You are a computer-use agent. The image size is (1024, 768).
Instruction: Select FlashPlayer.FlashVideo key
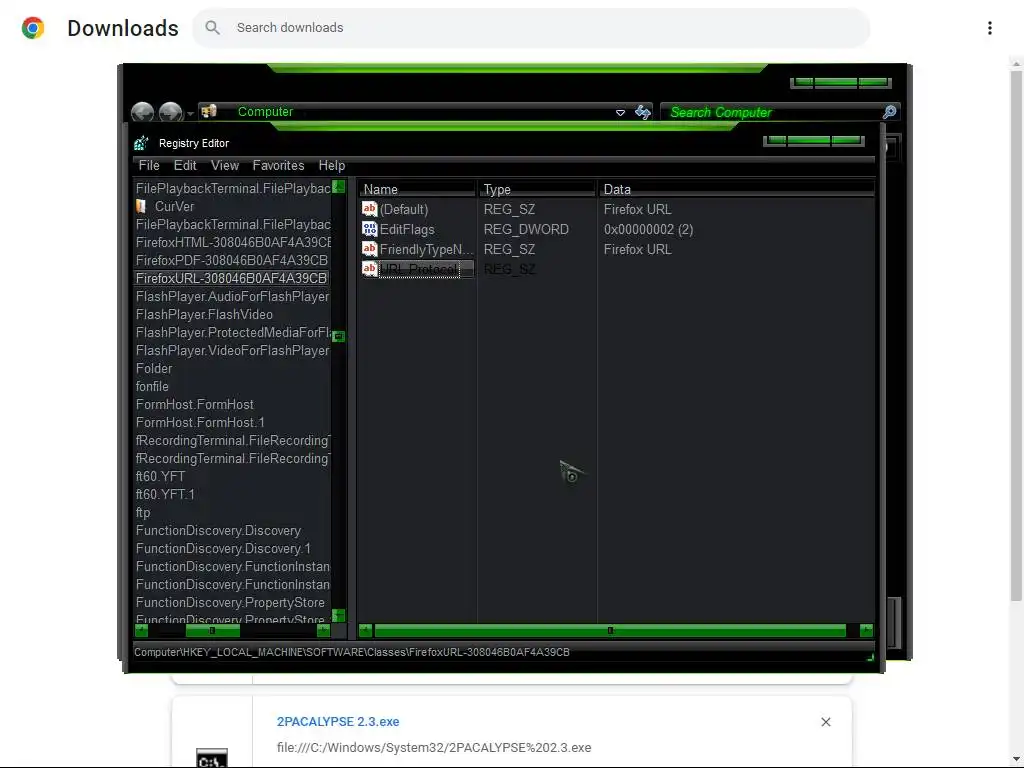tap(204, 314)
